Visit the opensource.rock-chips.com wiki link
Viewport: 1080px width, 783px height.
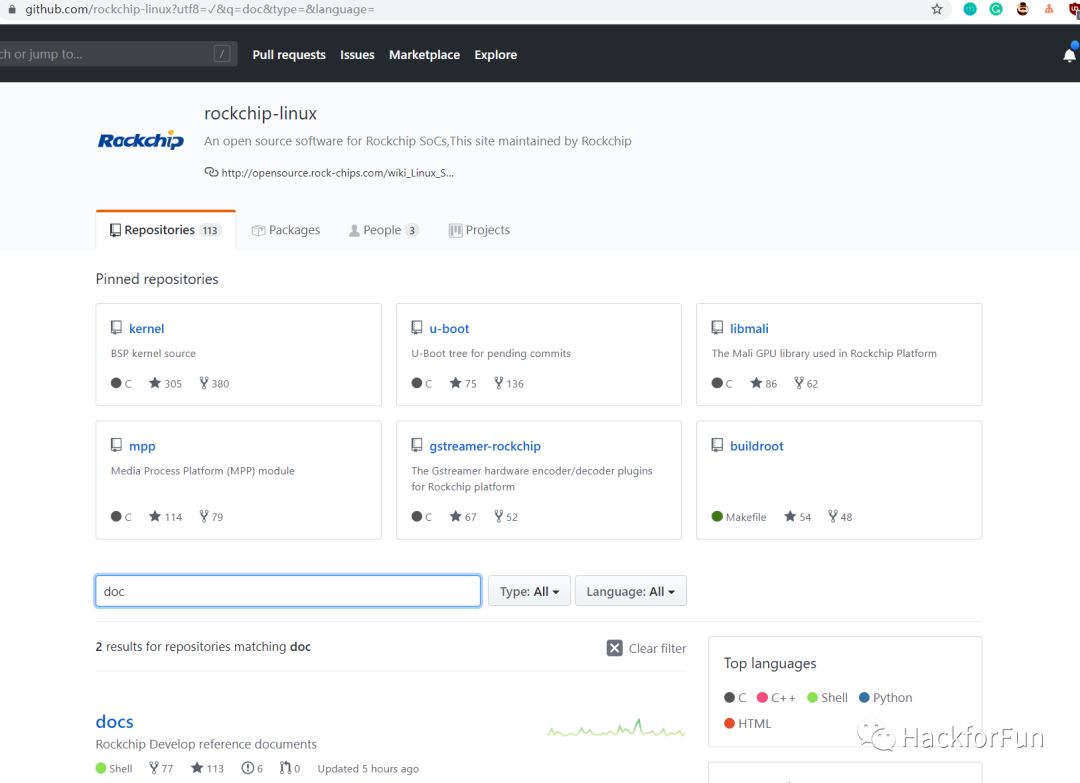(338, 173)
